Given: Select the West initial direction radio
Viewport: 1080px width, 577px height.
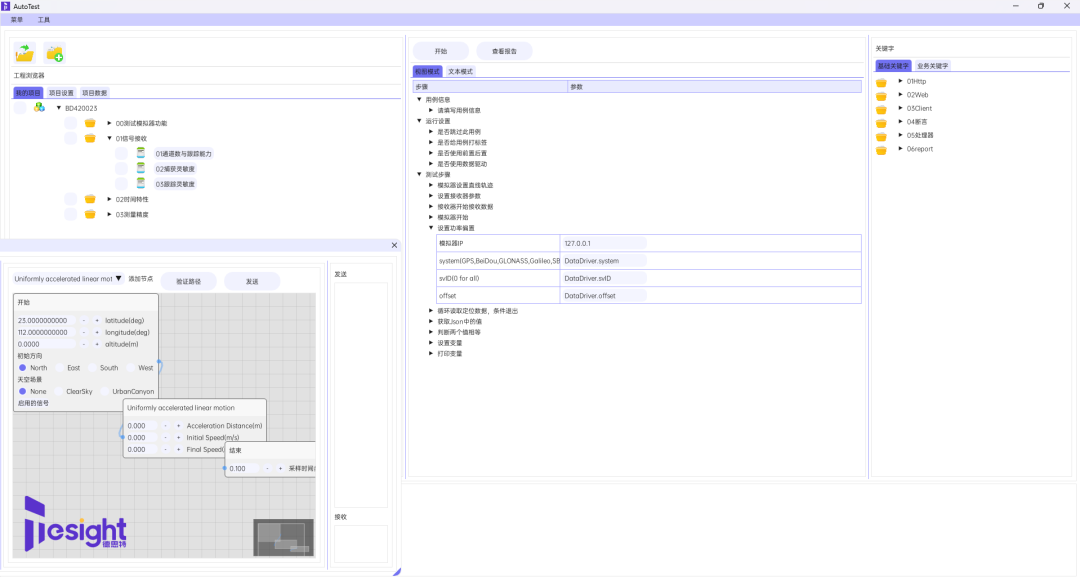Looking at the screenshot, I should [131, 368].
